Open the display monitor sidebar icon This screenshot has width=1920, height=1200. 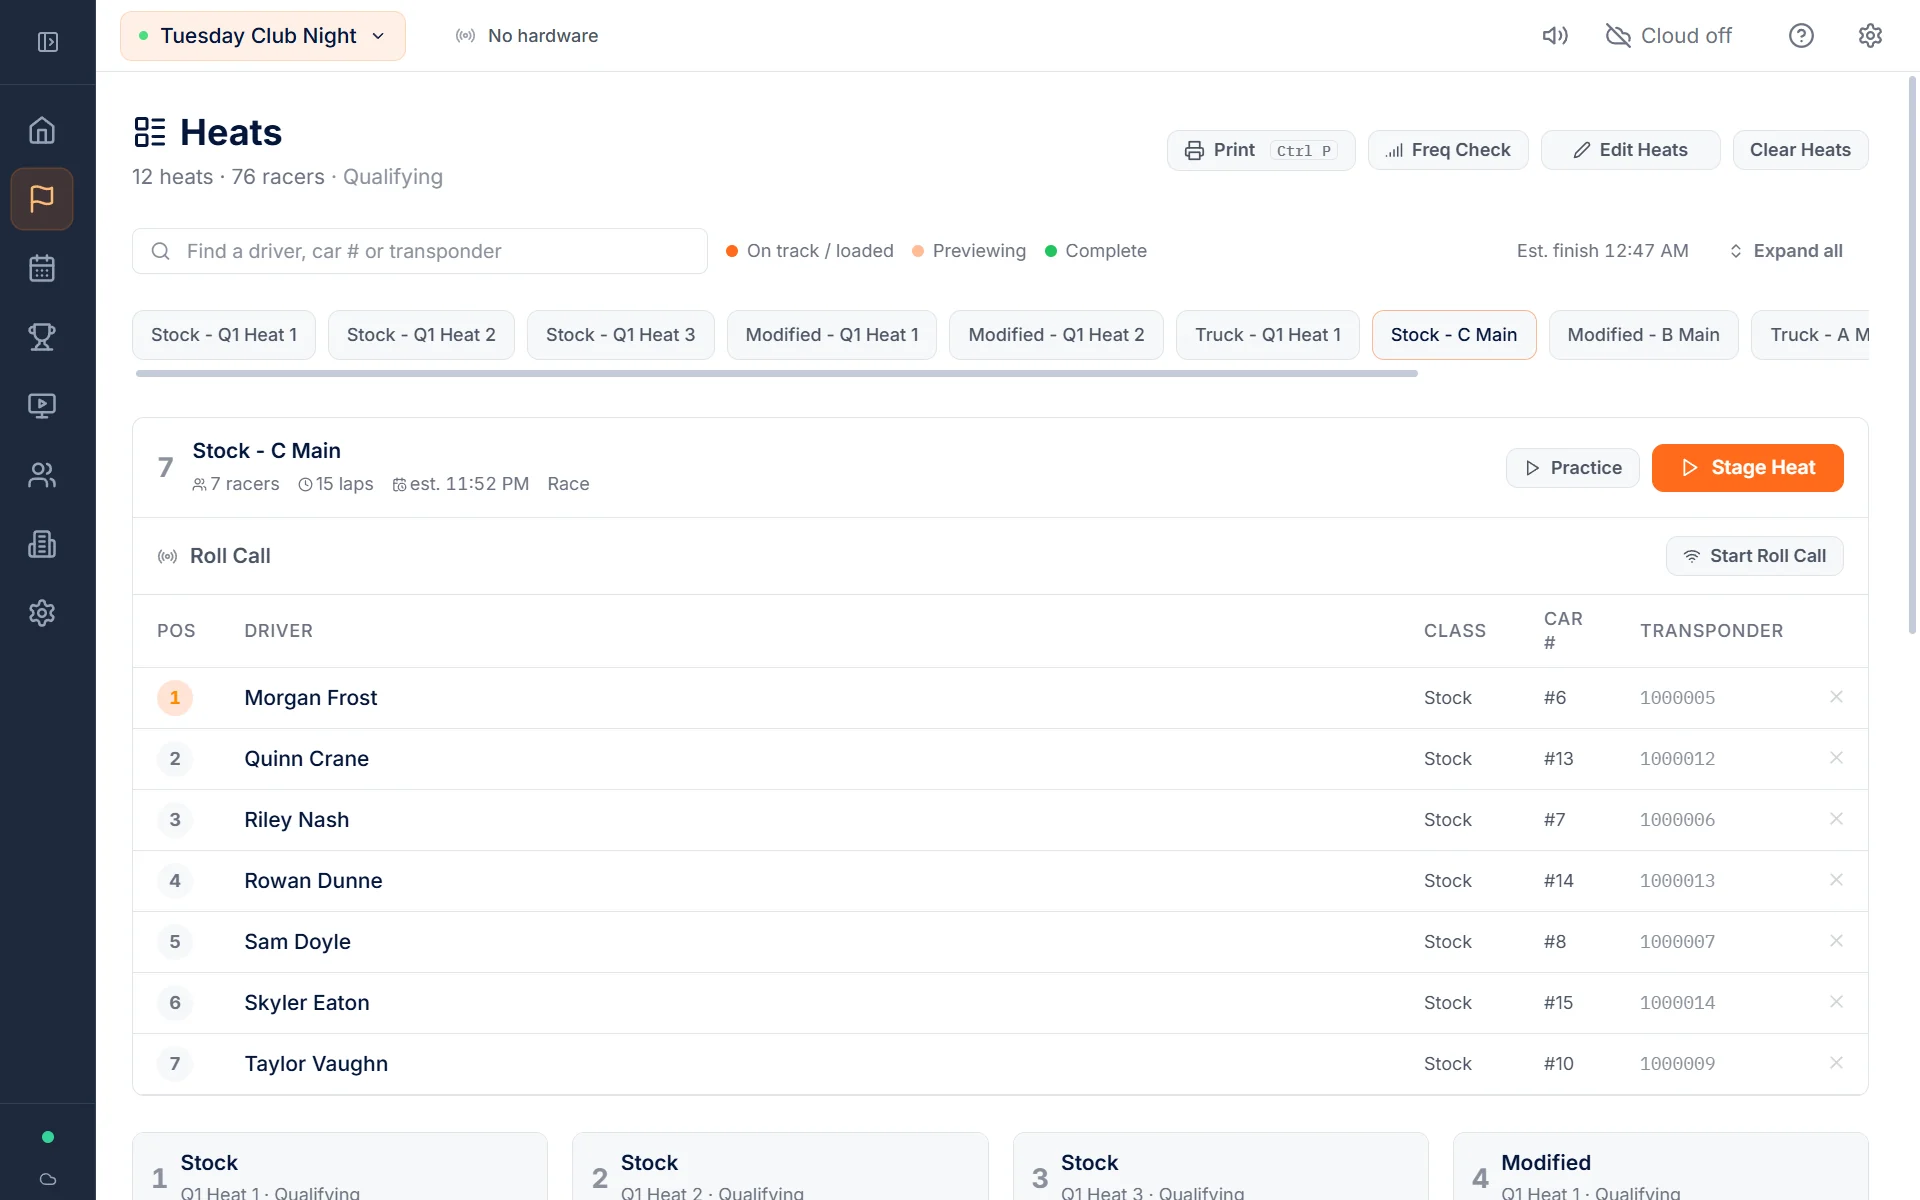pos(42,406)
